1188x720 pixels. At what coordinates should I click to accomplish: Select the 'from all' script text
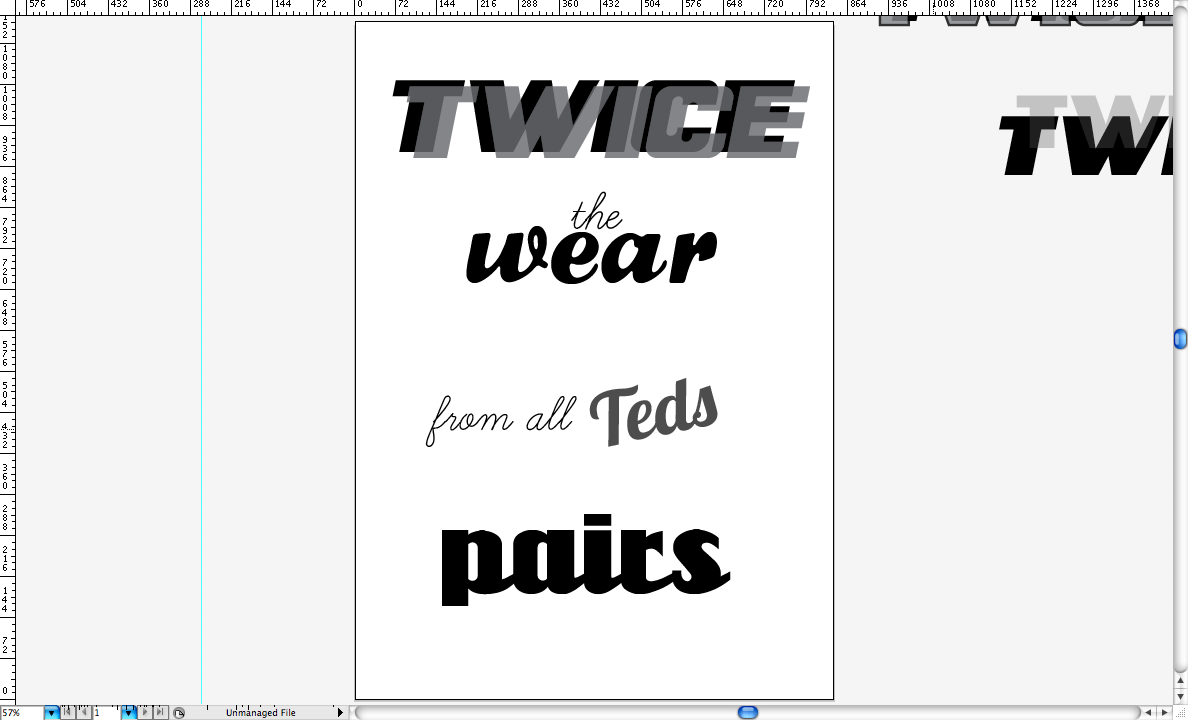500,420
